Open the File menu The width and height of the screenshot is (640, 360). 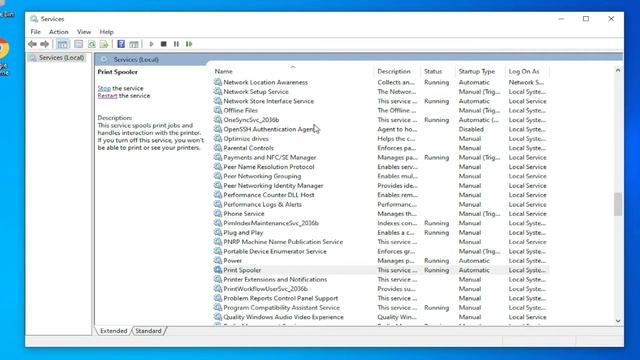[36, 32]
